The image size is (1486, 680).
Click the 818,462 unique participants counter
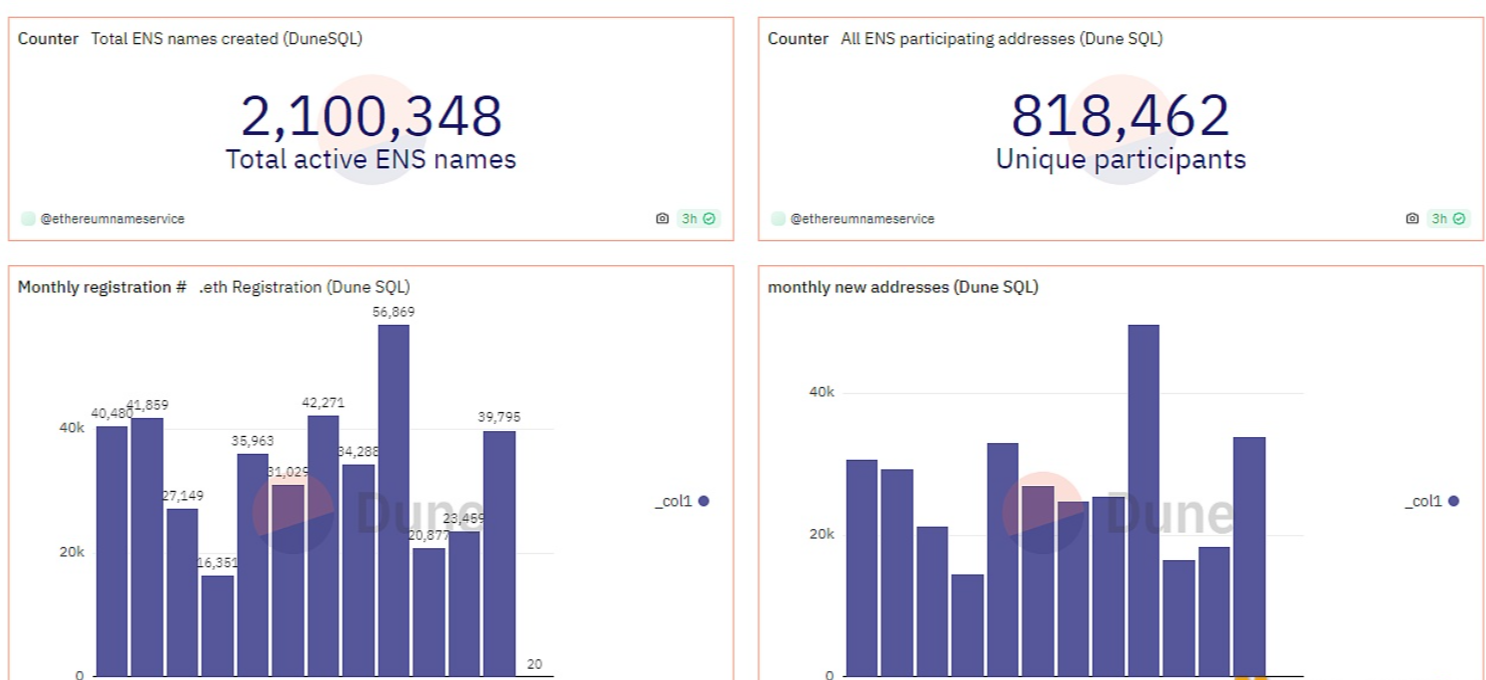tap(1120, 116)
